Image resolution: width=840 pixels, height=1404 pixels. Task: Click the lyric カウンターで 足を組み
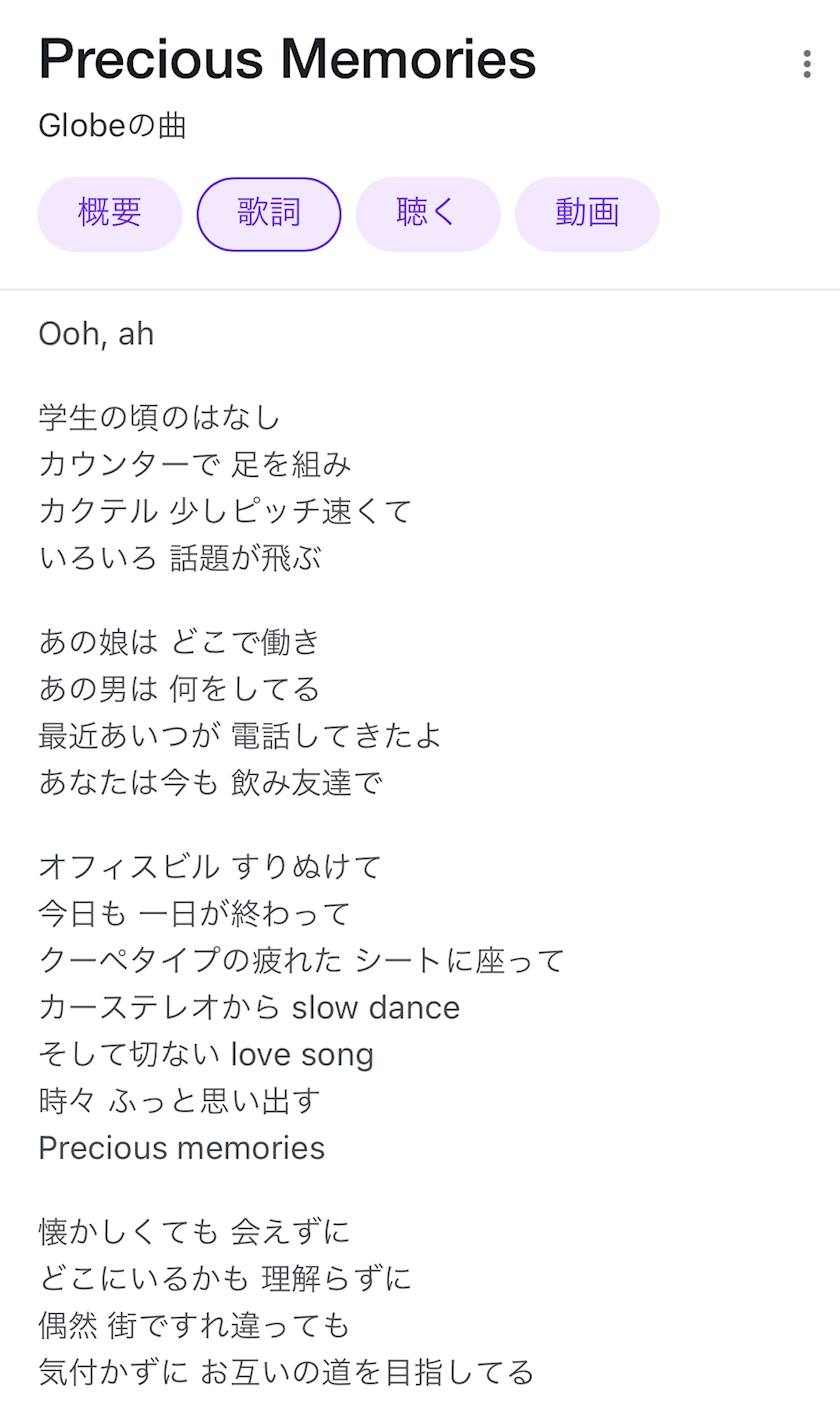[x=195, y=464]
